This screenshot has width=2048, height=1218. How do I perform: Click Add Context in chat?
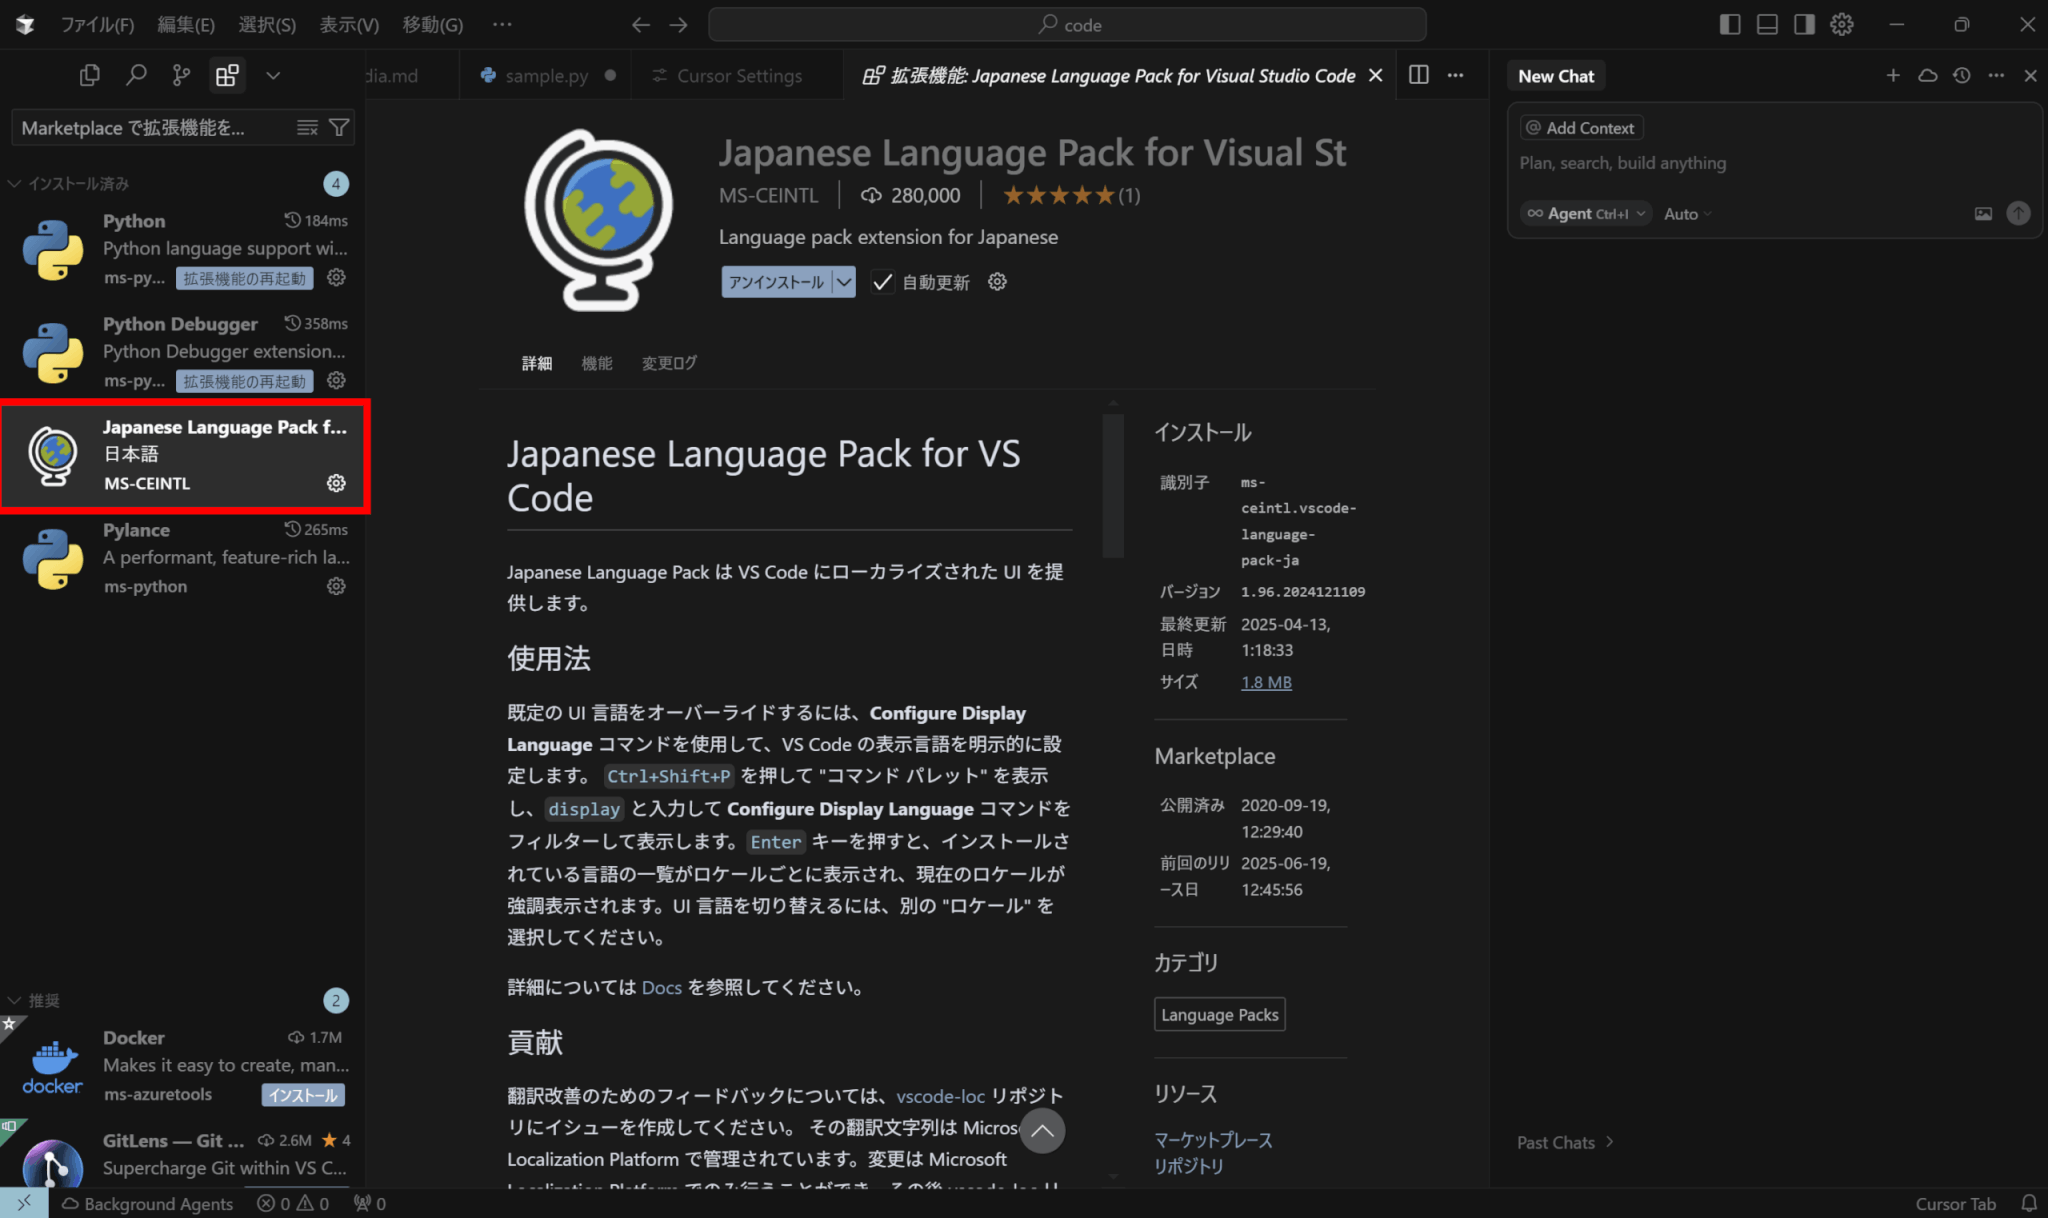[1581, 127]
